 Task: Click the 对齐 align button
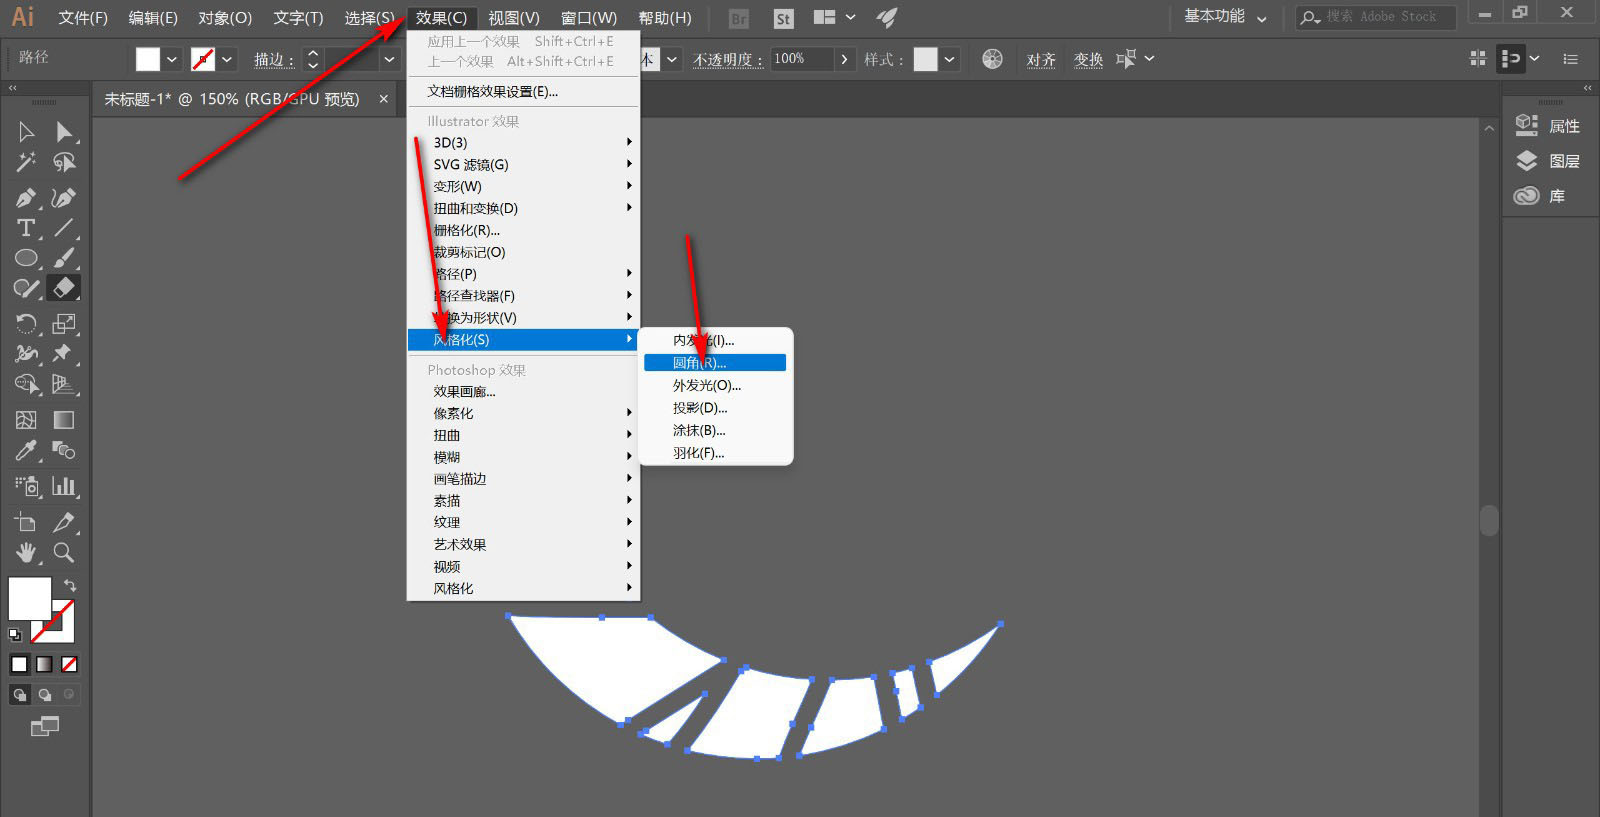click(1041, 60)
